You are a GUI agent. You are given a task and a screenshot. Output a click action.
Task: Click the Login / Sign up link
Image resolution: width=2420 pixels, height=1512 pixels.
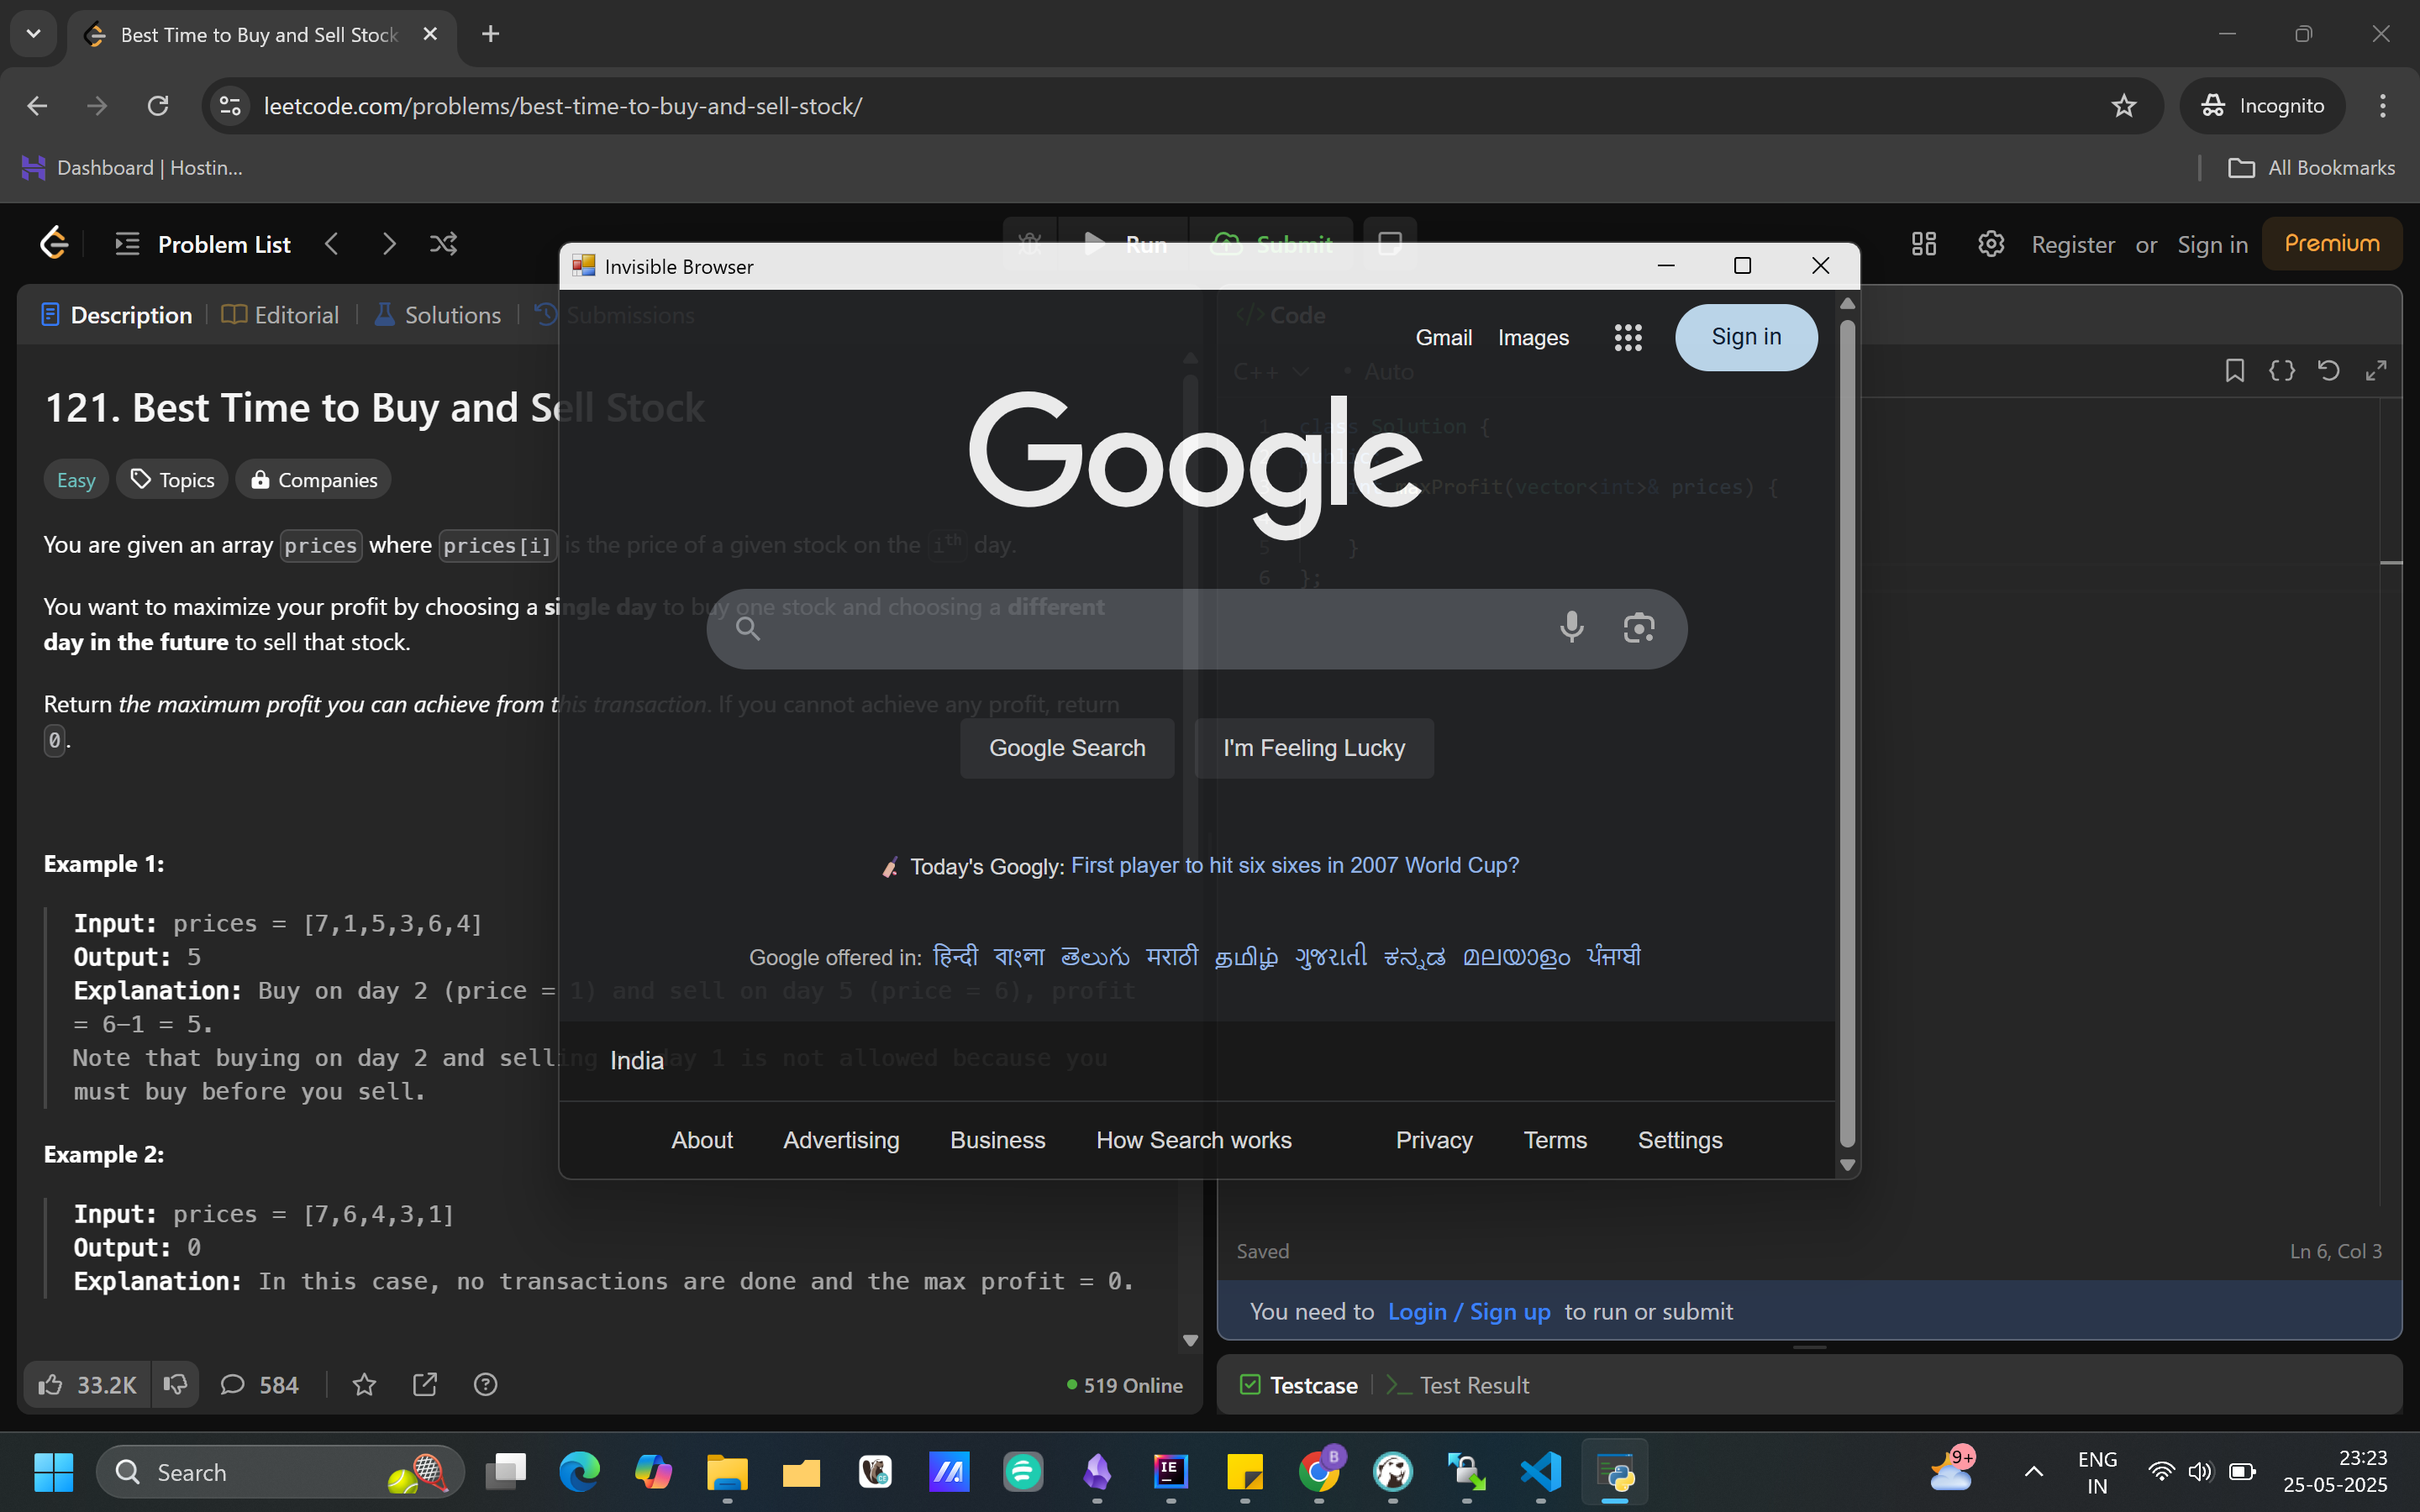tap(1469, 1312)
